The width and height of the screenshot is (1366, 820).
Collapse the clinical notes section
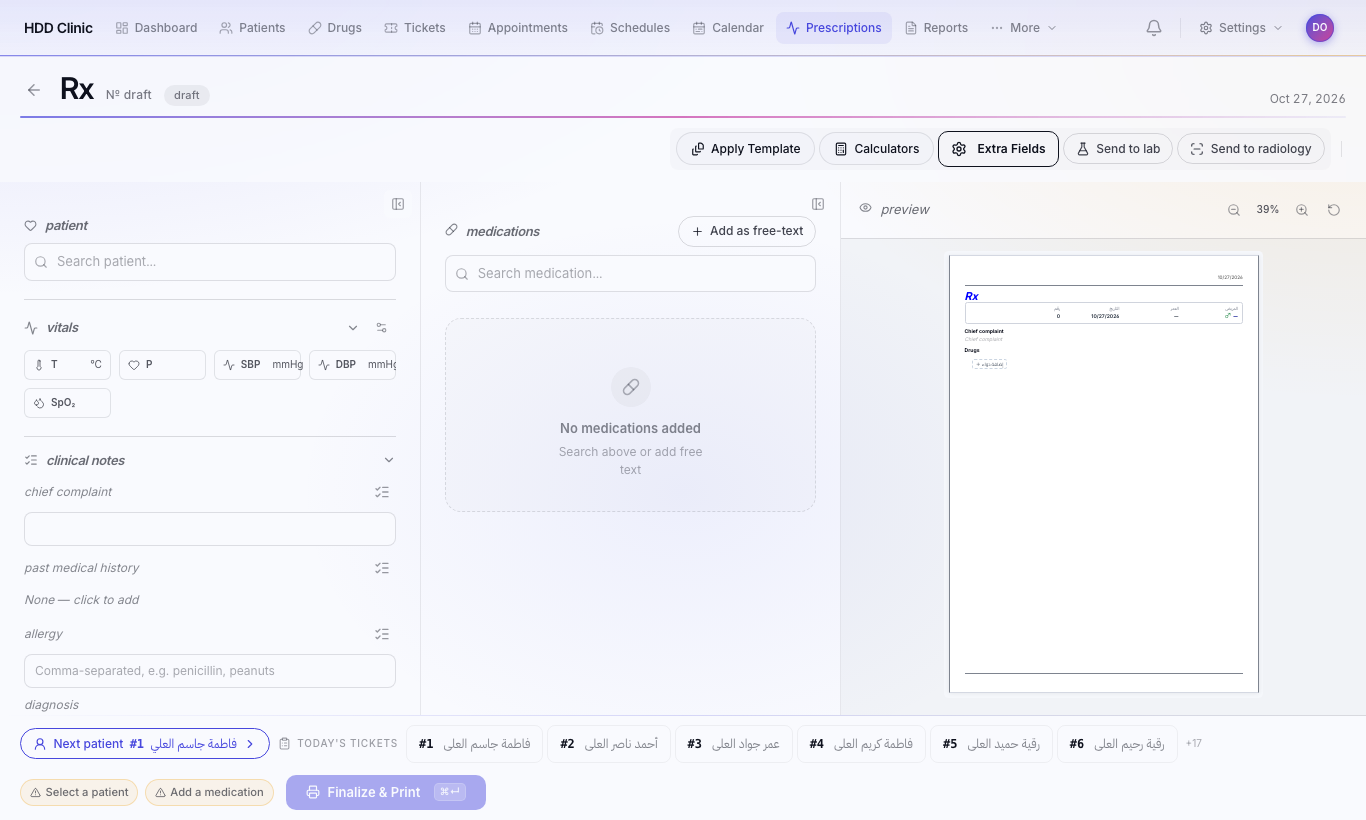pos(389,460)
